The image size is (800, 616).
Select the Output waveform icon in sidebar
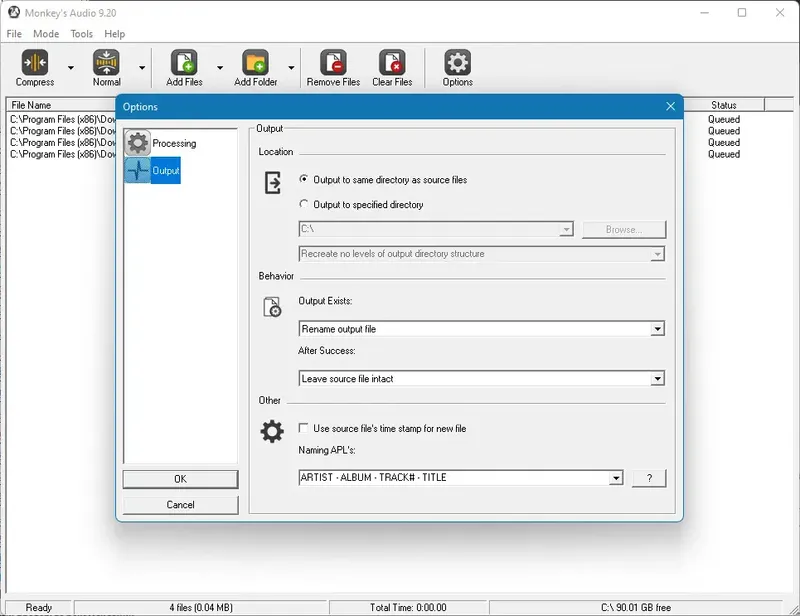(138, 170)
